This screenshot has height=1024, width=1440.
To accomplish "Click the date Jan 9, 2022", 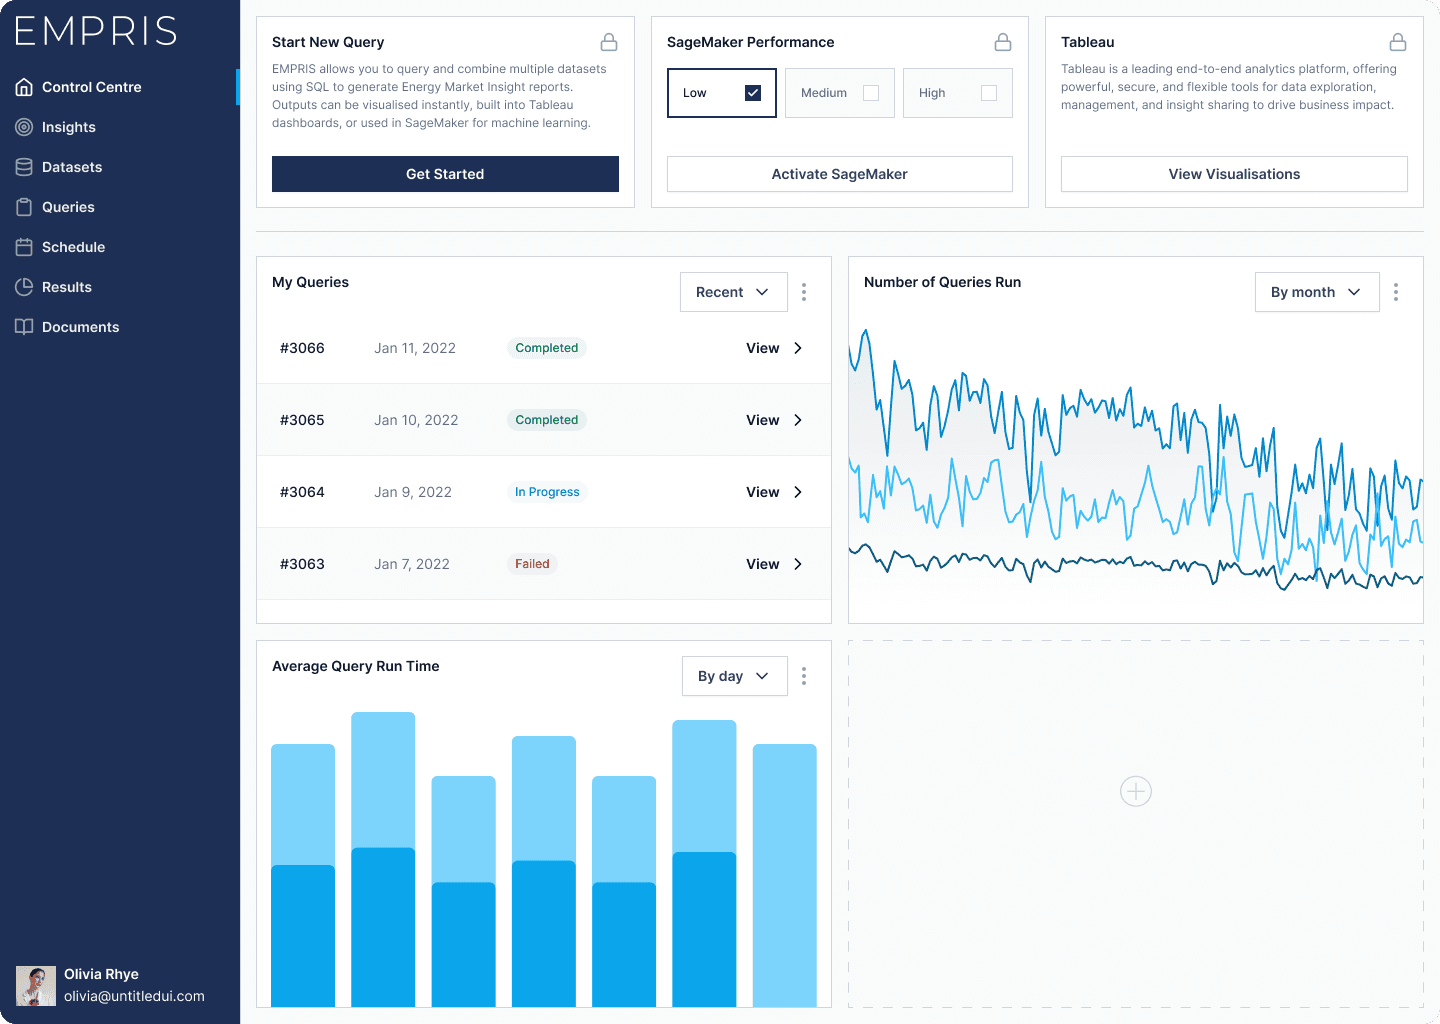I will point(413,492).
